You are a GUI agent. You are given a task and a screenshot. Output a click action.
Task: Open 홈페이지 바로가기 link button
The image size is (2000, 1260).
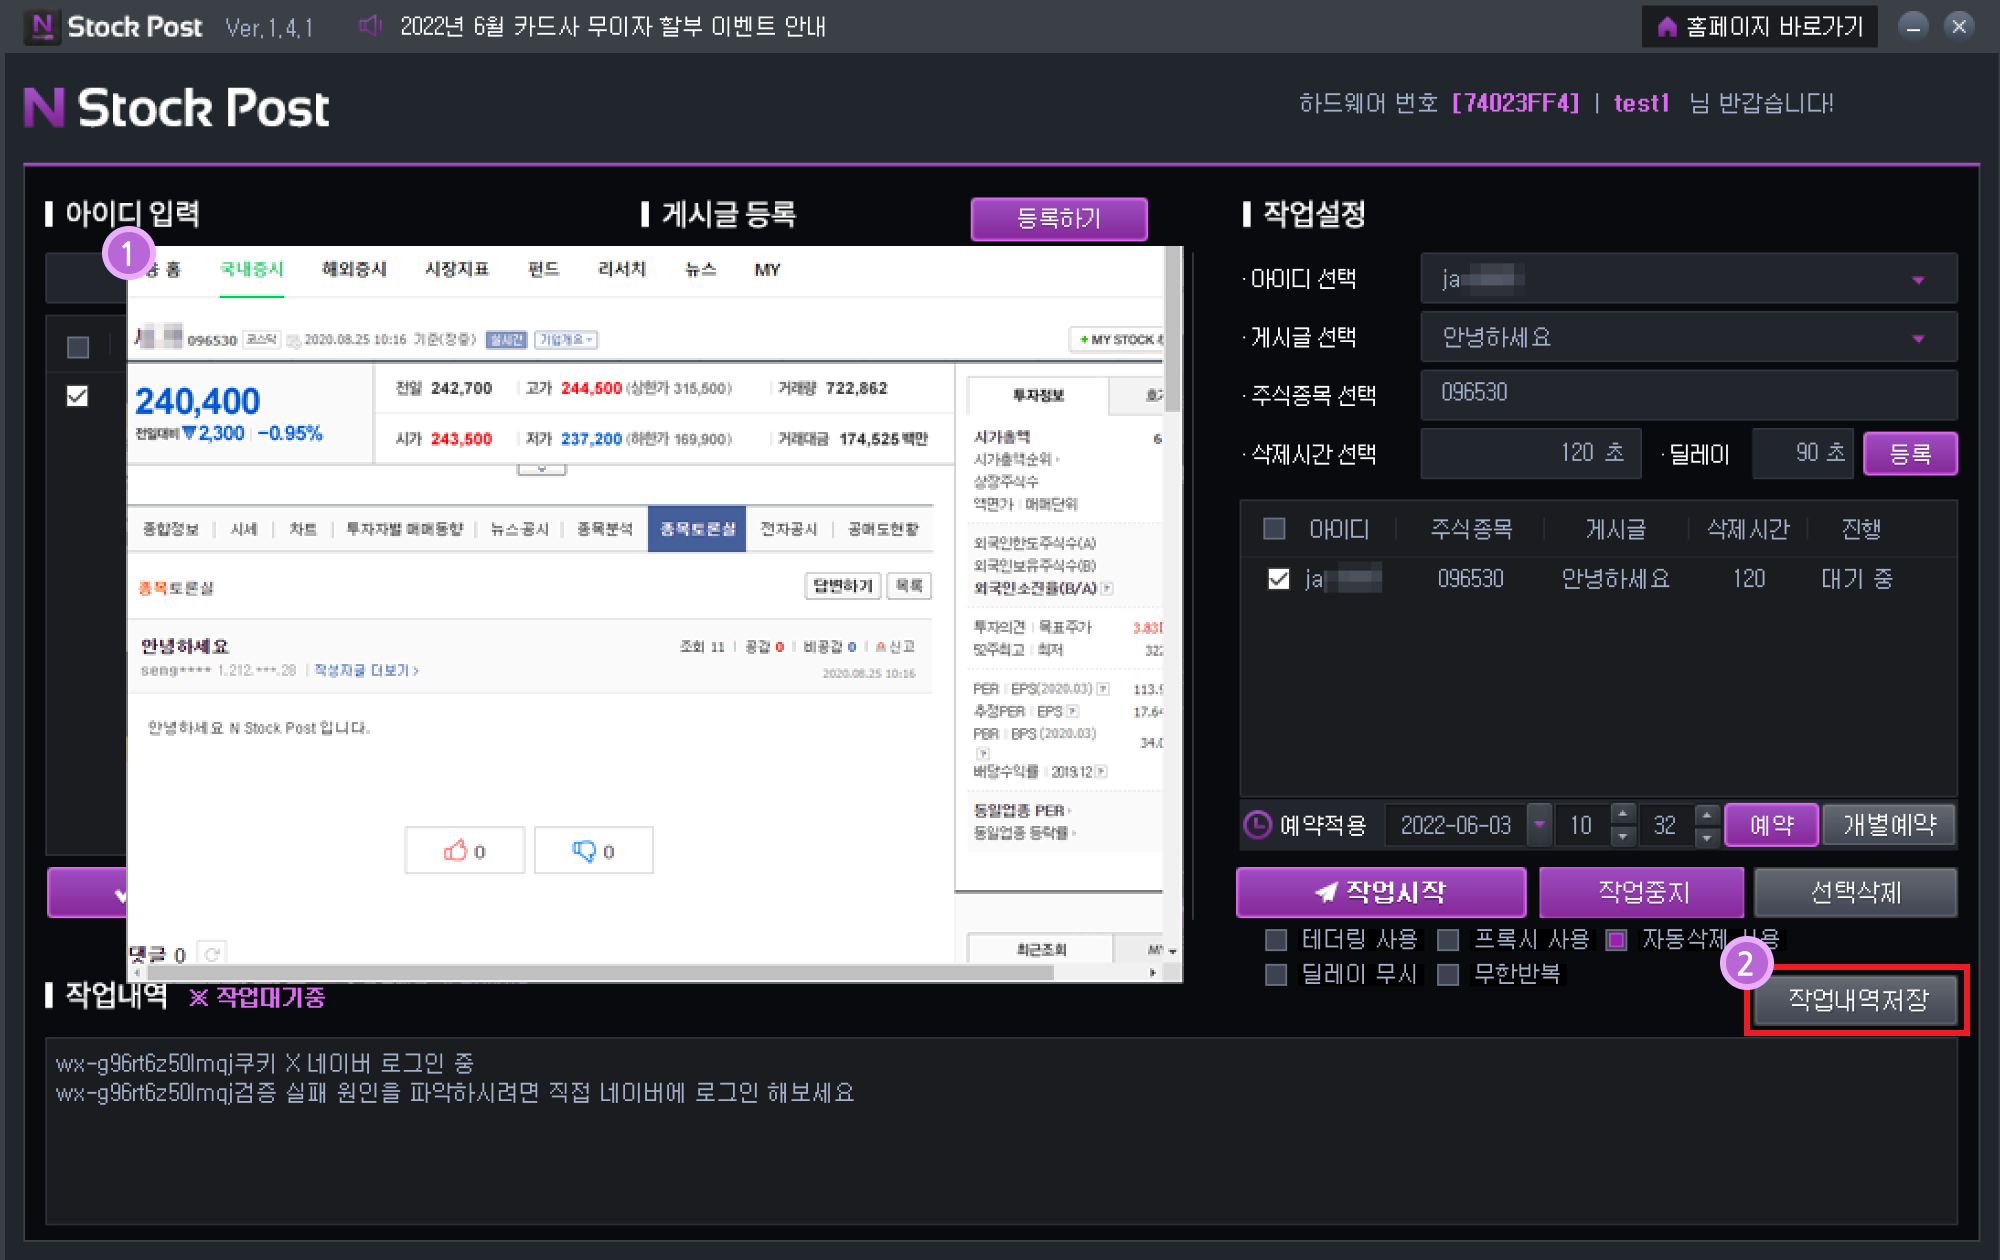1760,27
